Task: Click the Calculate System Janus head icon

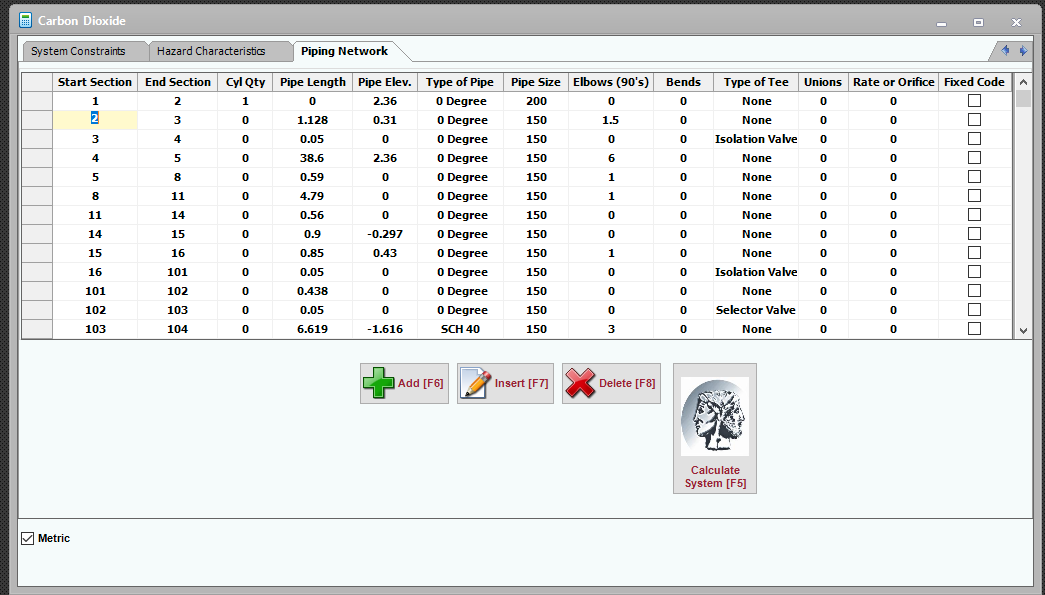Action: pyautogui.click(x=714, y=417)
